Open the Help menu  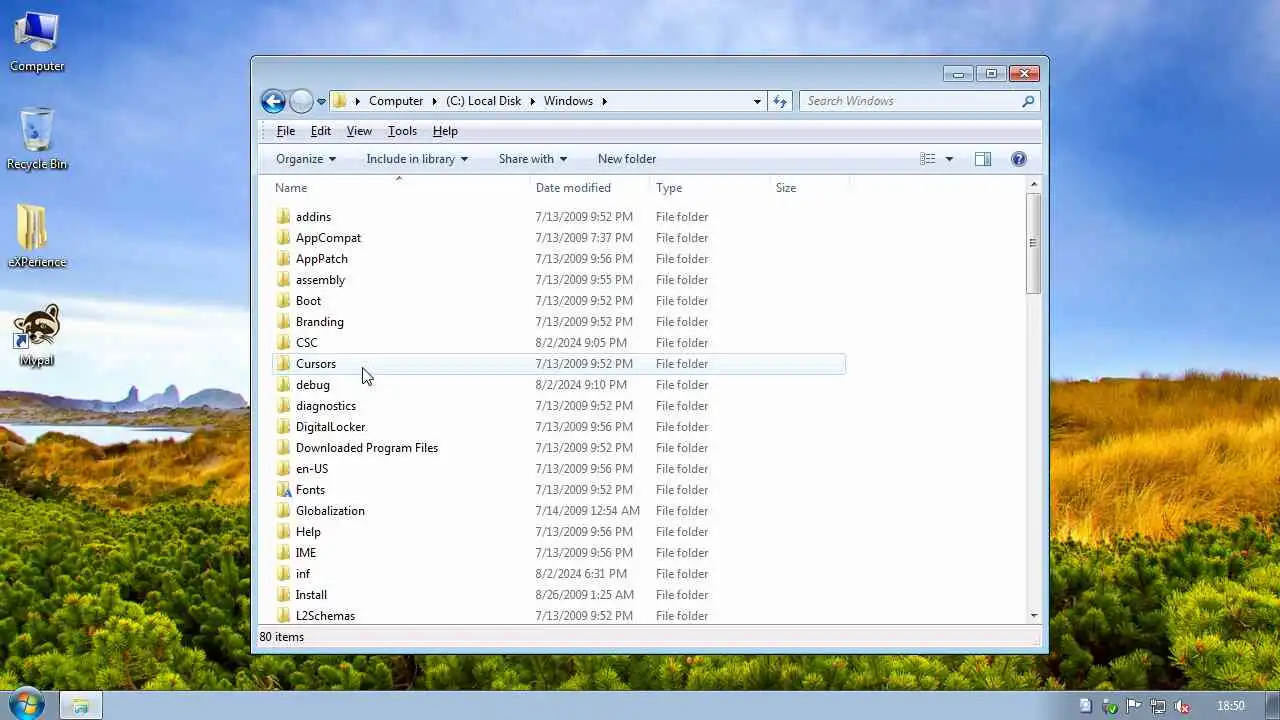(x=445, y=131)
